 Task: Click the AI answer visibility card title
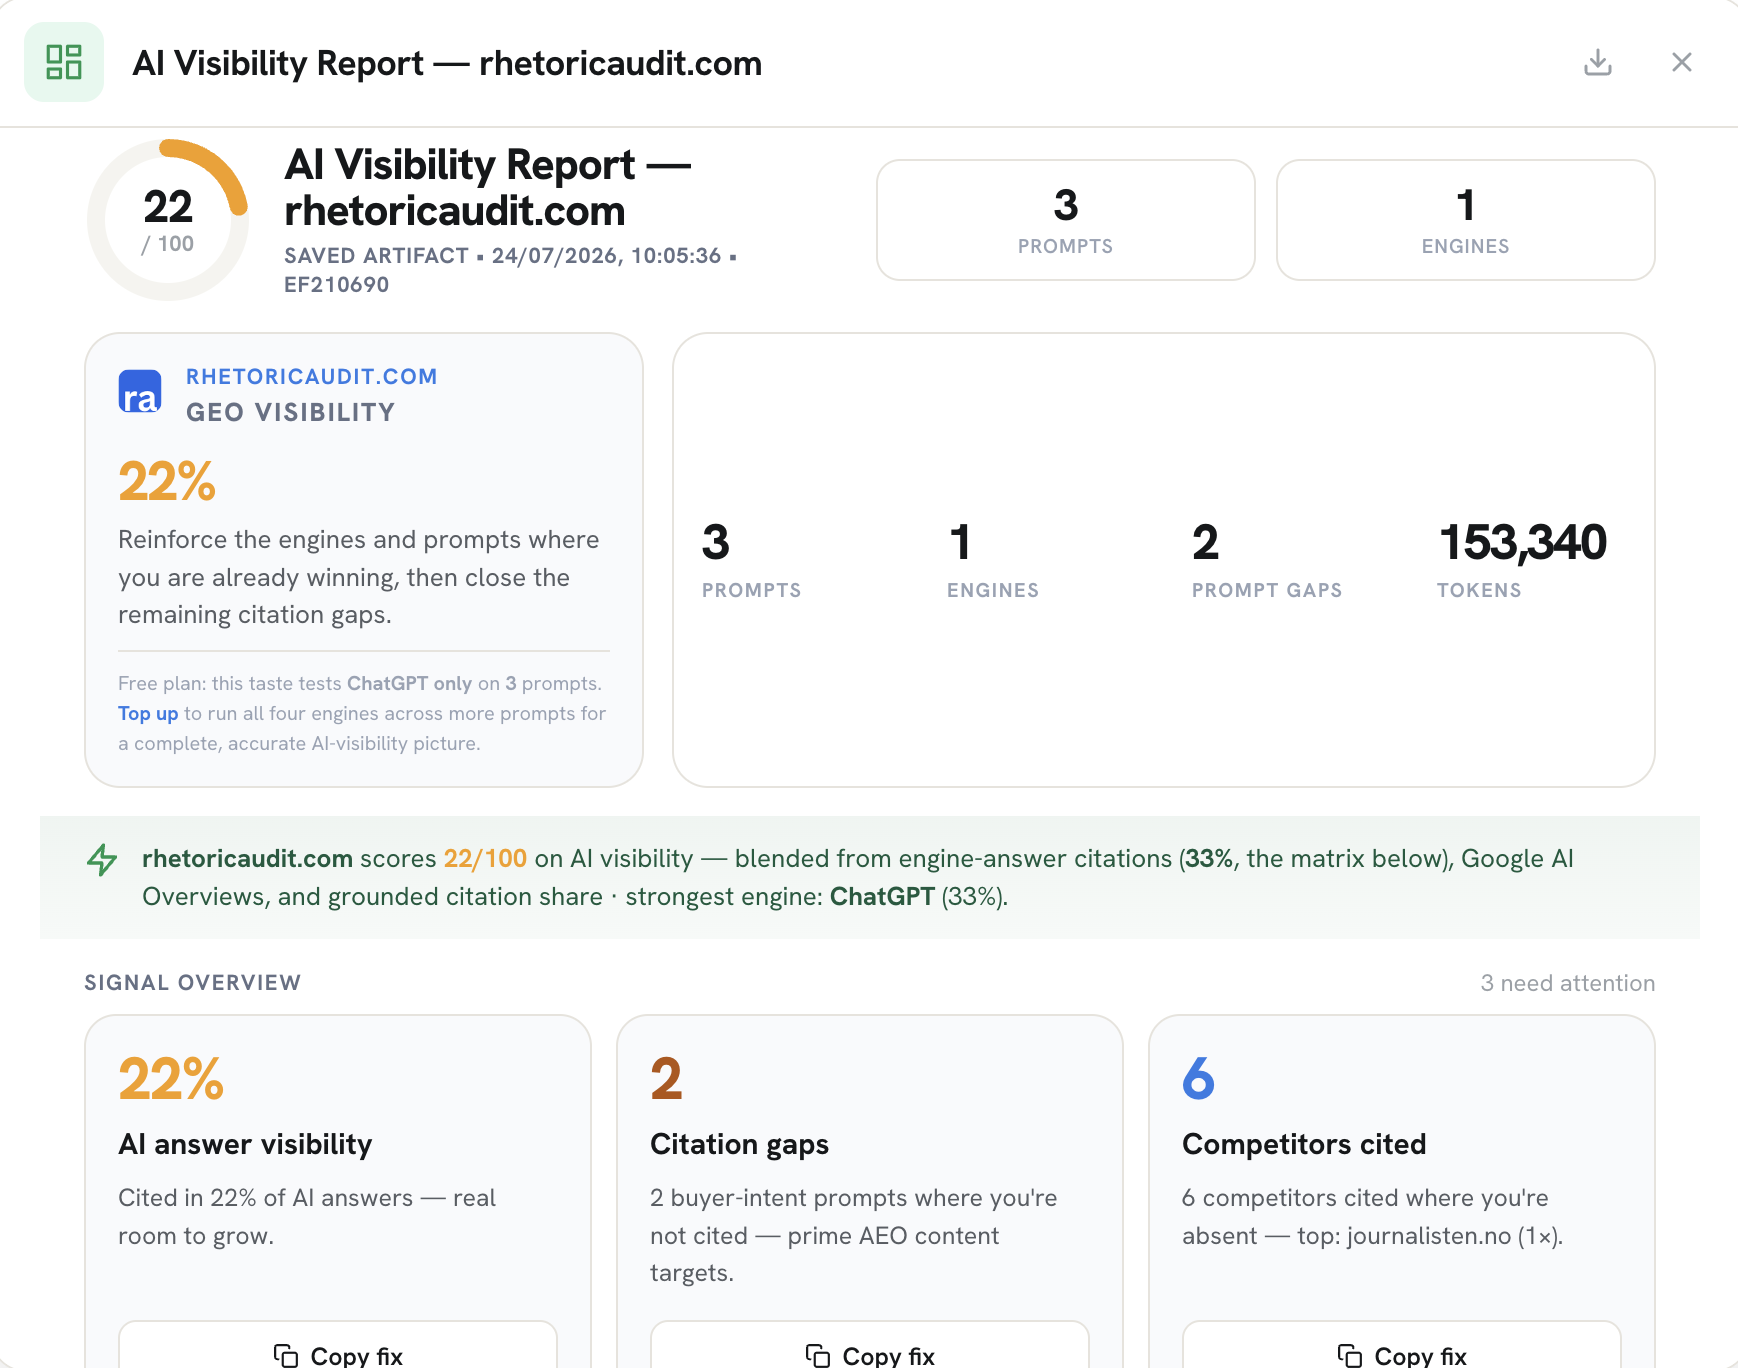(245, 1144)
